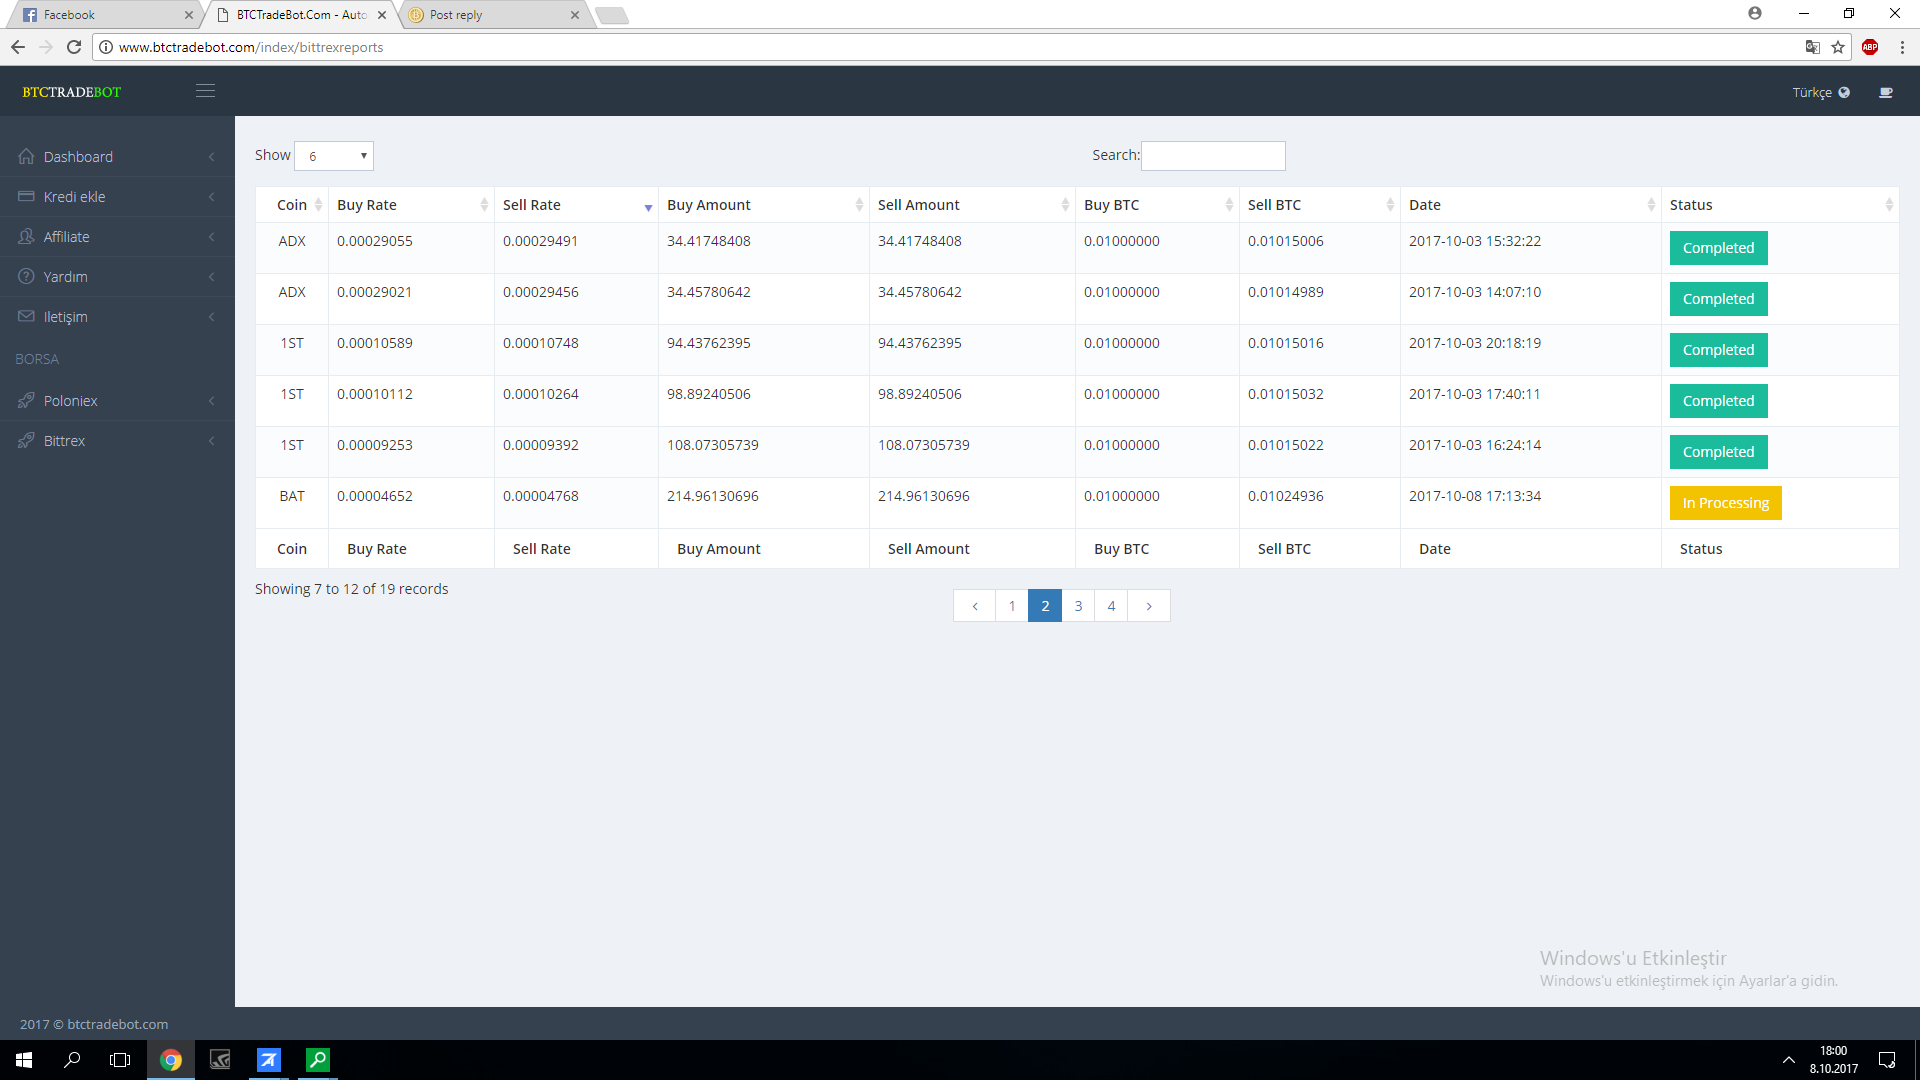The width and height of the screenshot is (1920, 1080).
Task: Go to page 1 in pagination
Action: pos(1012,606)
